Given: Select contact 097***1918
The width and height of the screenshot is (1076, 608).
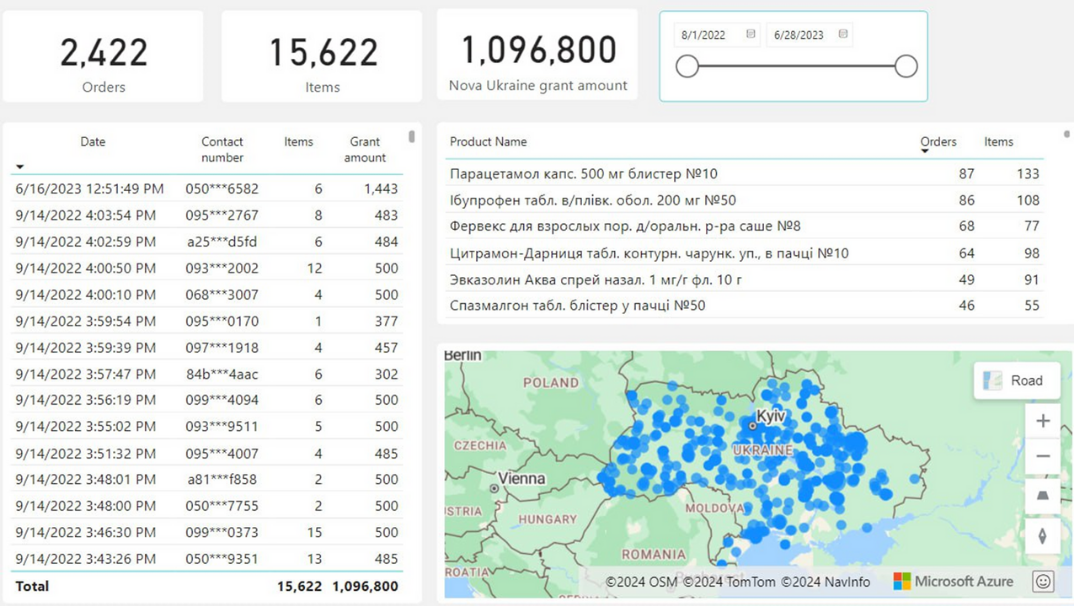Looking at the screenshot, I should click(x=222, y=348).
